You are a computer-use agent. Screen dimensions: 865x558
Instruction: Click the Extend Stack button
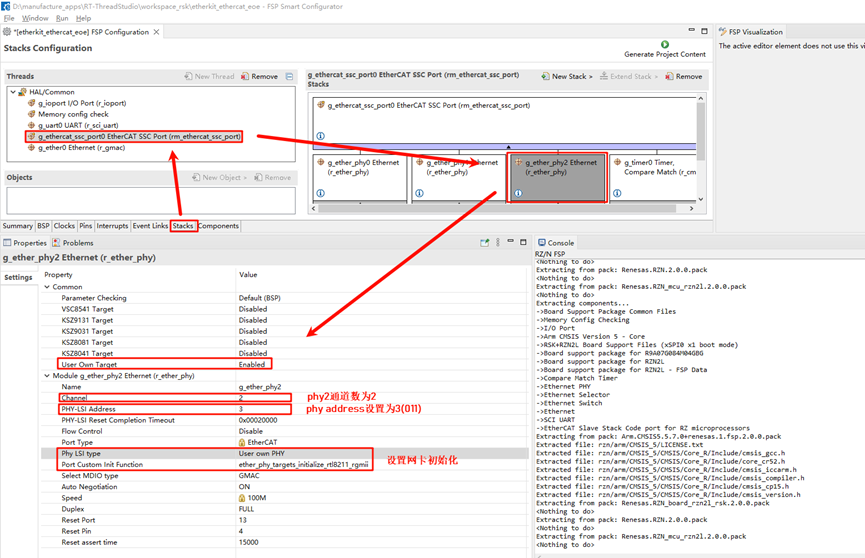point(628,76)
